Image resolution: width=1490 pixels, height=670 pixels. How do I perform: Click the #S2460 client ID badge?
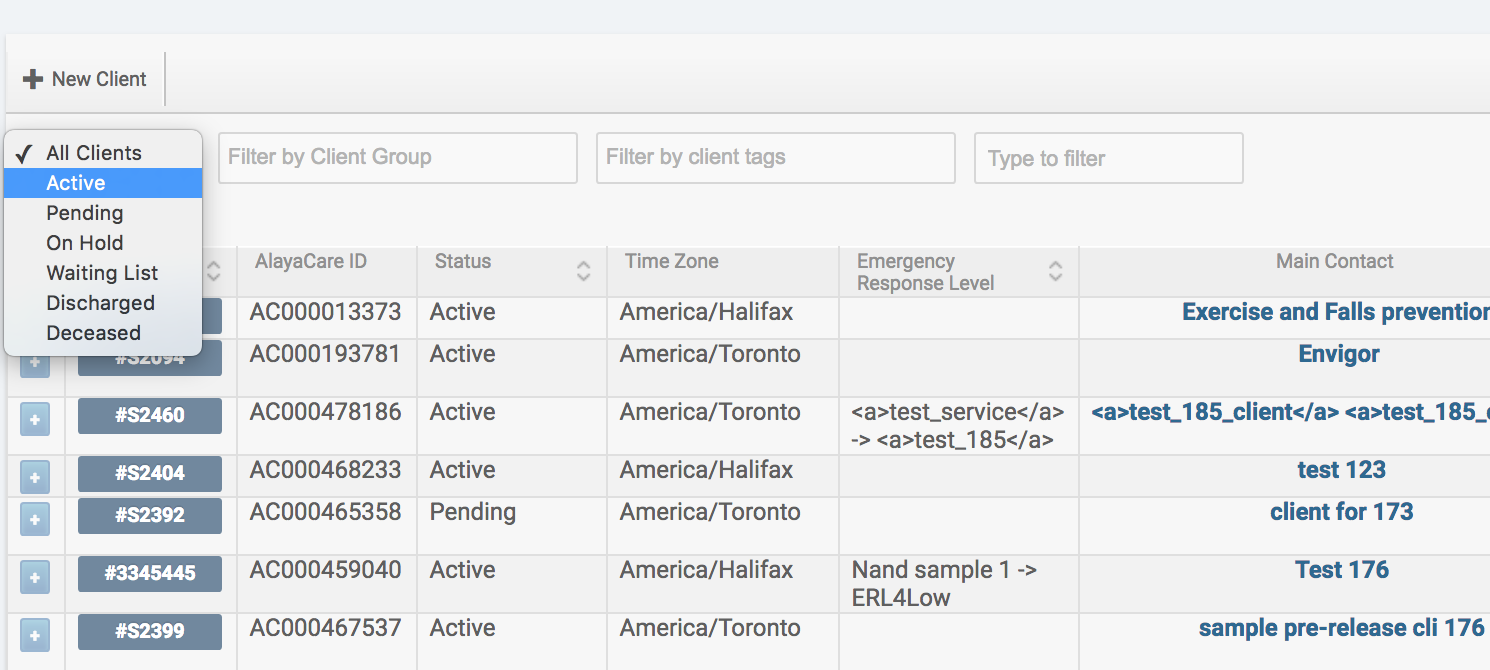click(150, 416)
